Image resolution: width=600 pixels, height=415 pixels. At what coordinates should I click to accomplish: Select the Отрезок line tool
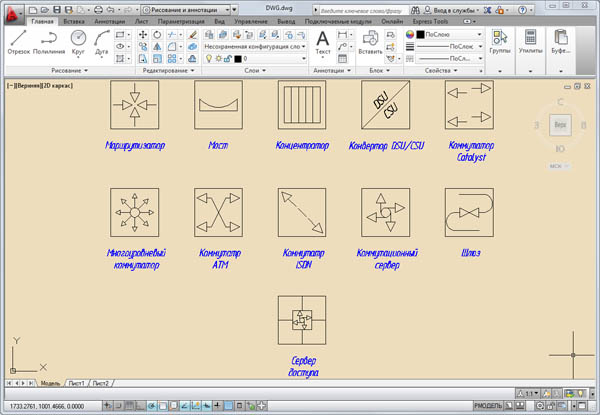pyautogui.click(x=19, y=41)
